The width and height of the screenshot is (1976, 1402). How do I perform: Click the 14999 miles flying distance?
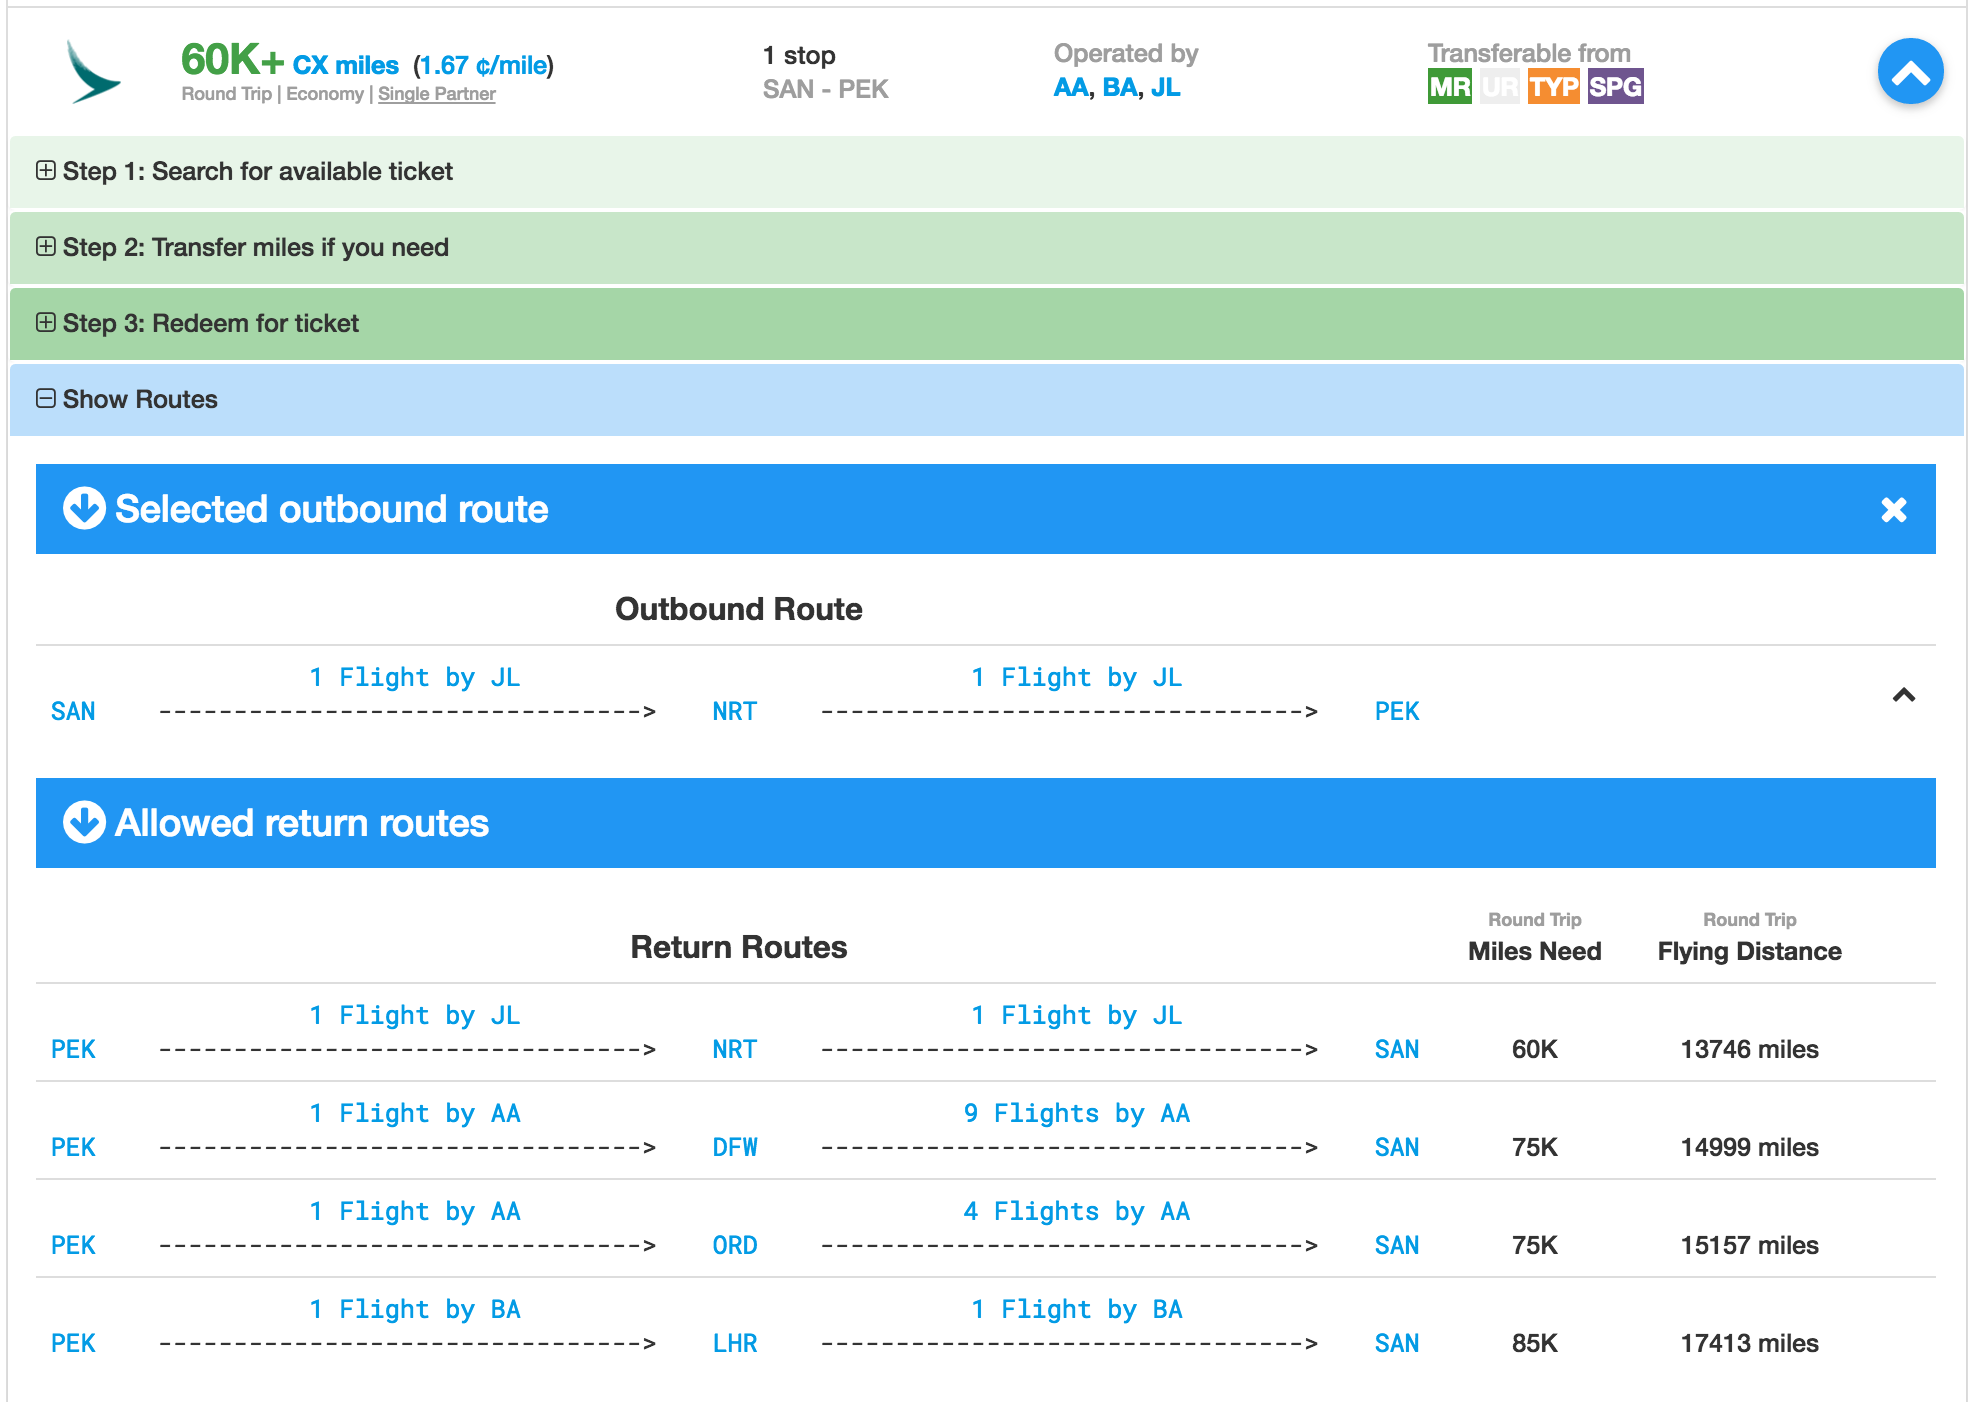point(1749,1147)
